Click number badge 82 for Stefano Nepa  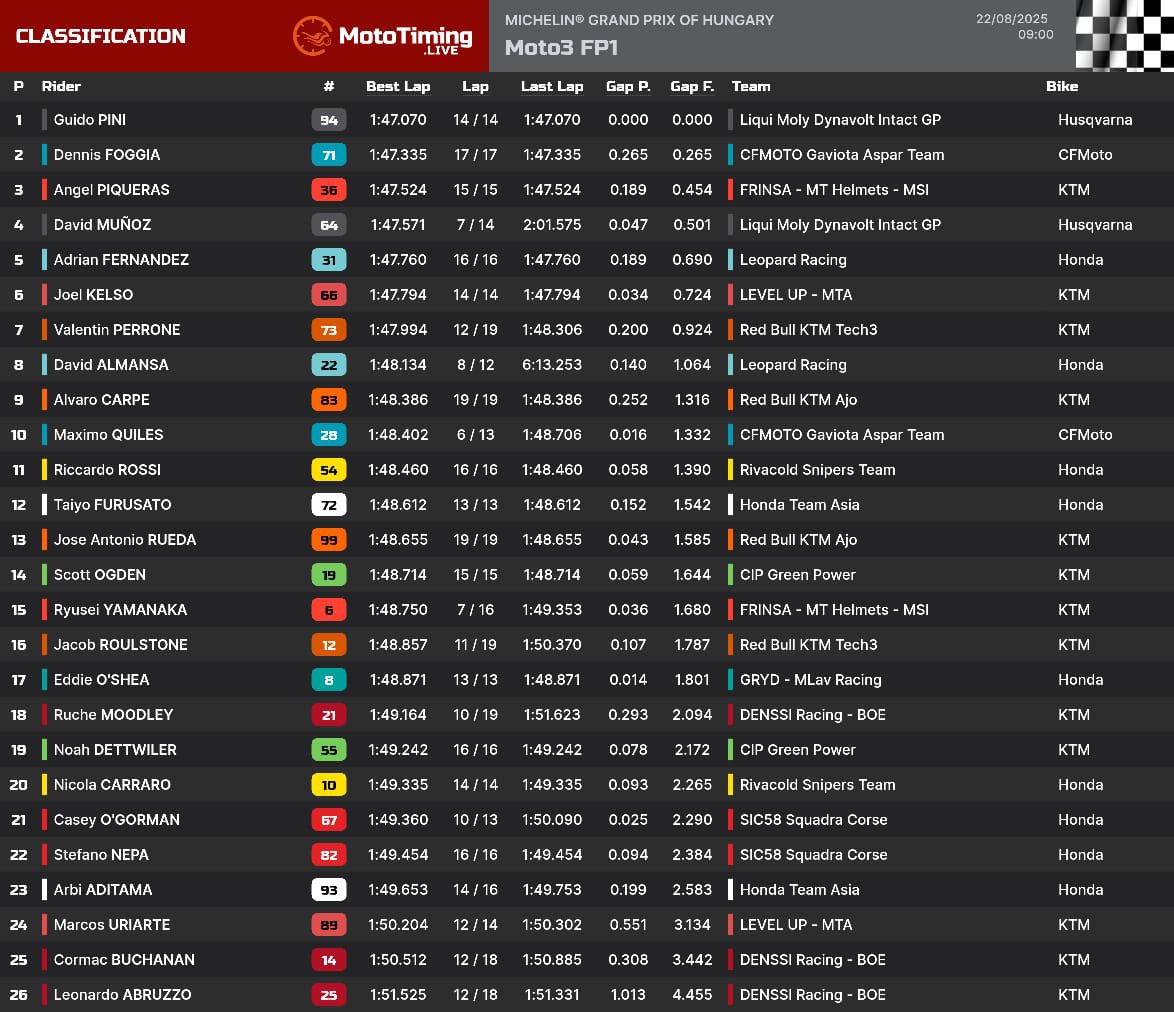(329, 855)
